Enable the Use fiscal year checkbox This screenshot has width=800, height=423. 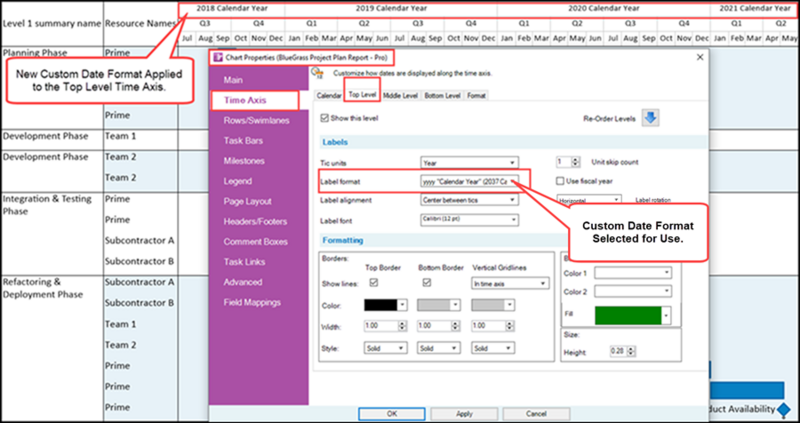[x=560, y=181]
